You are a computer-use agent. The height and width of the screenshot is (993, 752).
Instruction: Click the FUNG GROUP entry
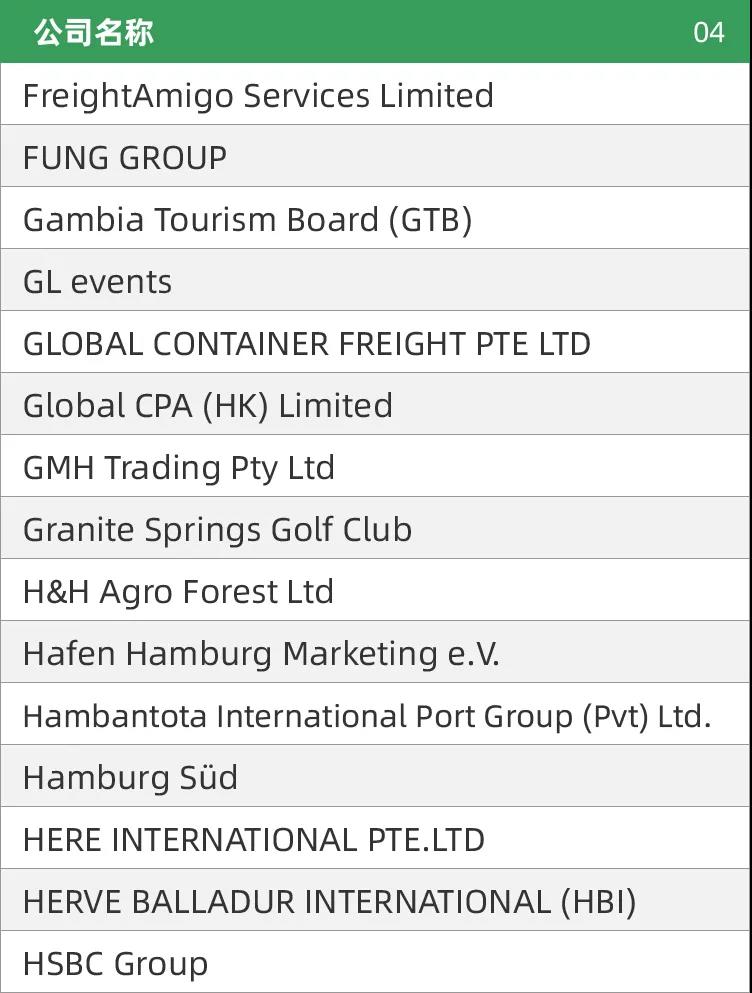pos(376,156)
